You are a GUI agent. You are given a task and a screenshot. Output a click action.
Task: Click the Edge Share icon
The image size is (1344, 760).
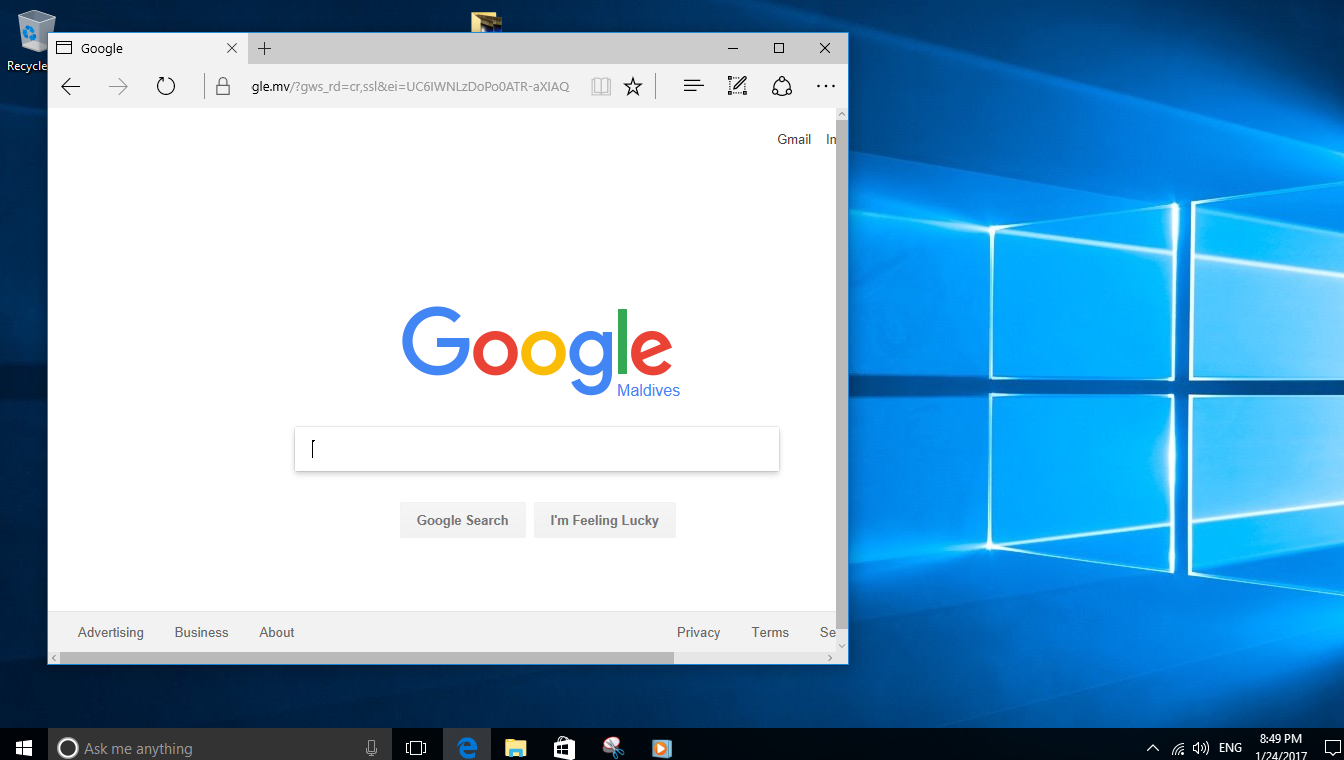782,87
